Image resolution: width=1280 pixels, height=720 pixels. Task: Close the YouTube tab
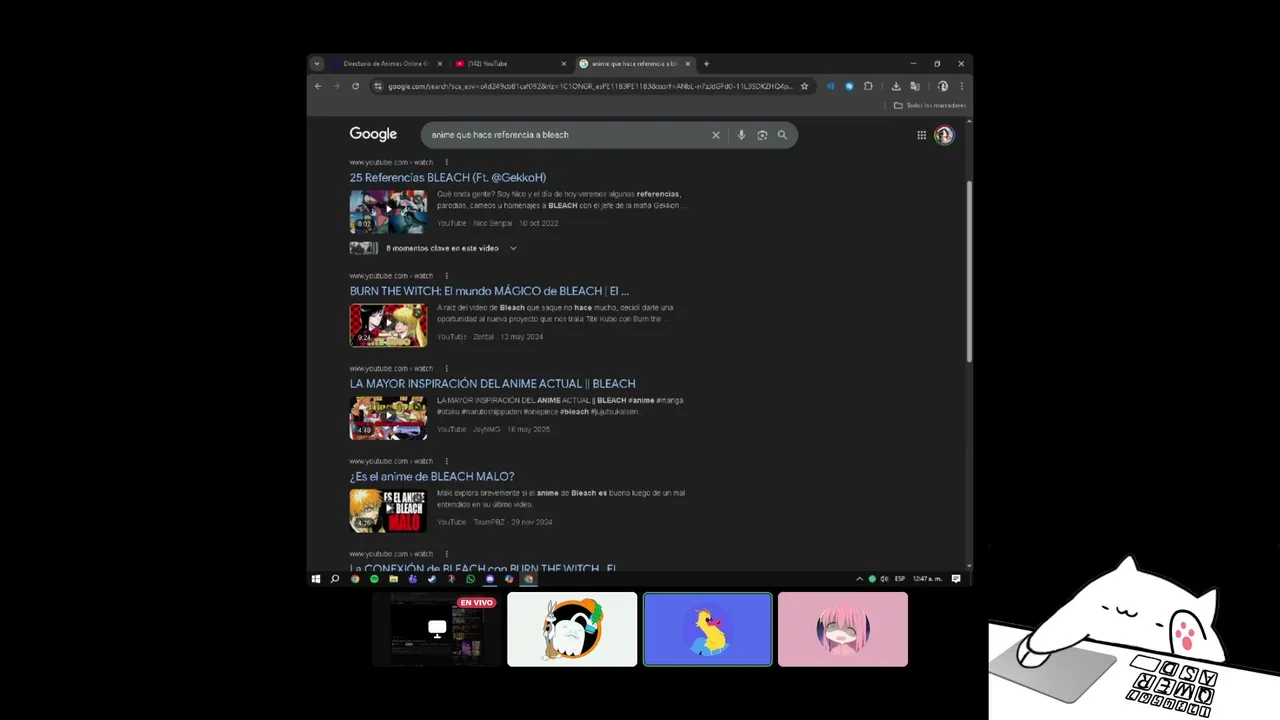coord(563,64)
